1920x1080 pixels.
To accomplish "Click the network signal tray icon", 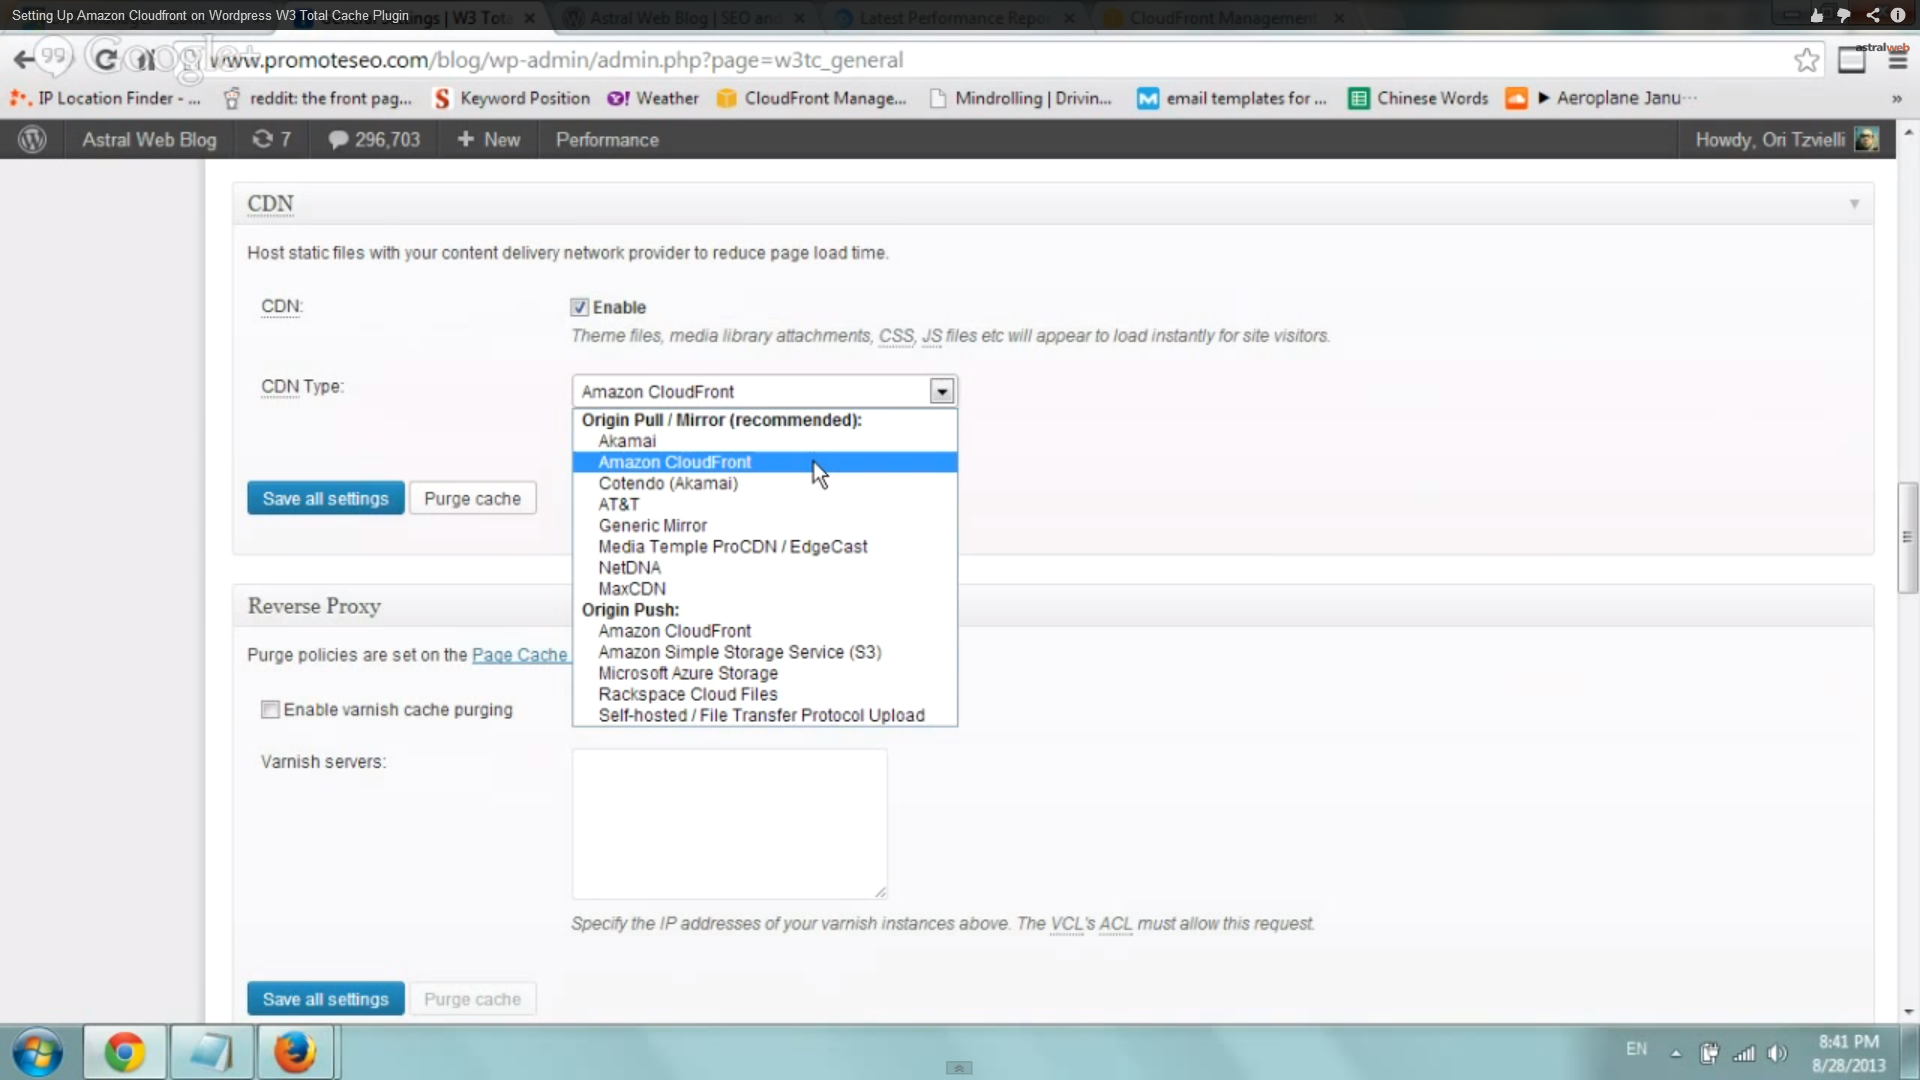I will (1744, 1053).
